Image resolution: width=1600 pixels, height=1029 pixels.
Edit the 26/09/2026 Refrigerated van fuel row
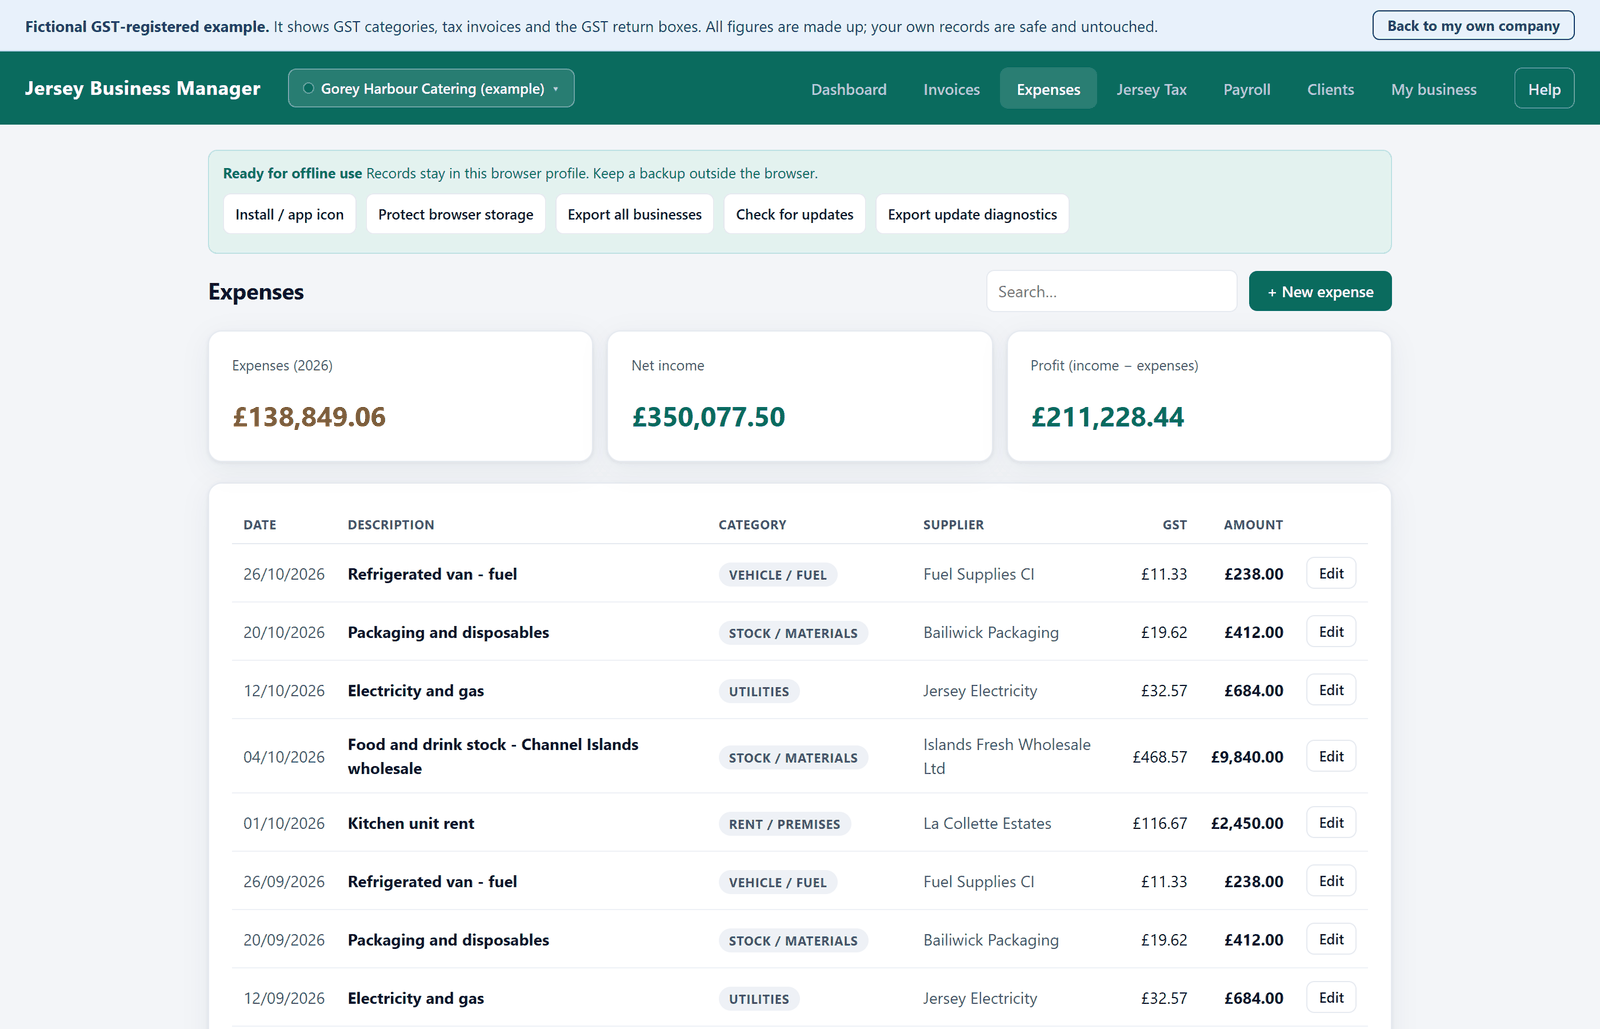1331,881
